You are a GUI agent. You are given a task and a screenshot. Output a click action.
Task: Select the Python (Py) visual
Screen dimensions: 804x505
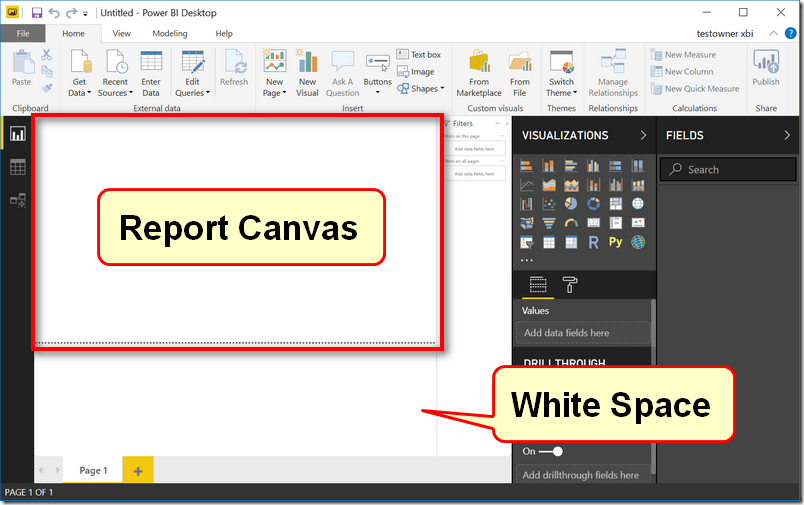point(615,242)
